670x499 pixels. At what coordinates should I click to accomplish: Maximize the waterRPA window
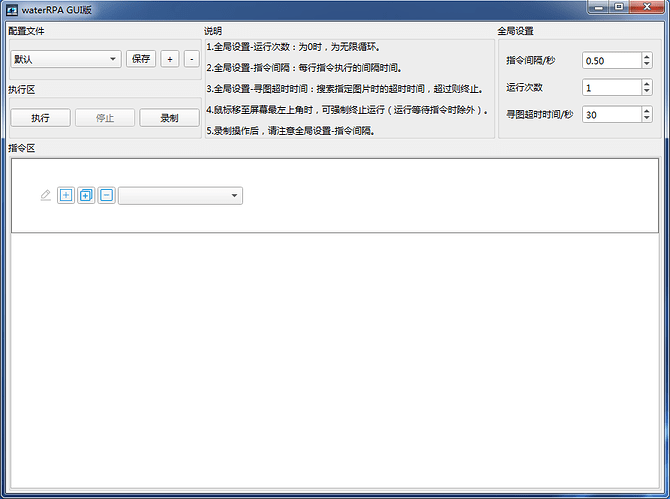pos(619,7)
